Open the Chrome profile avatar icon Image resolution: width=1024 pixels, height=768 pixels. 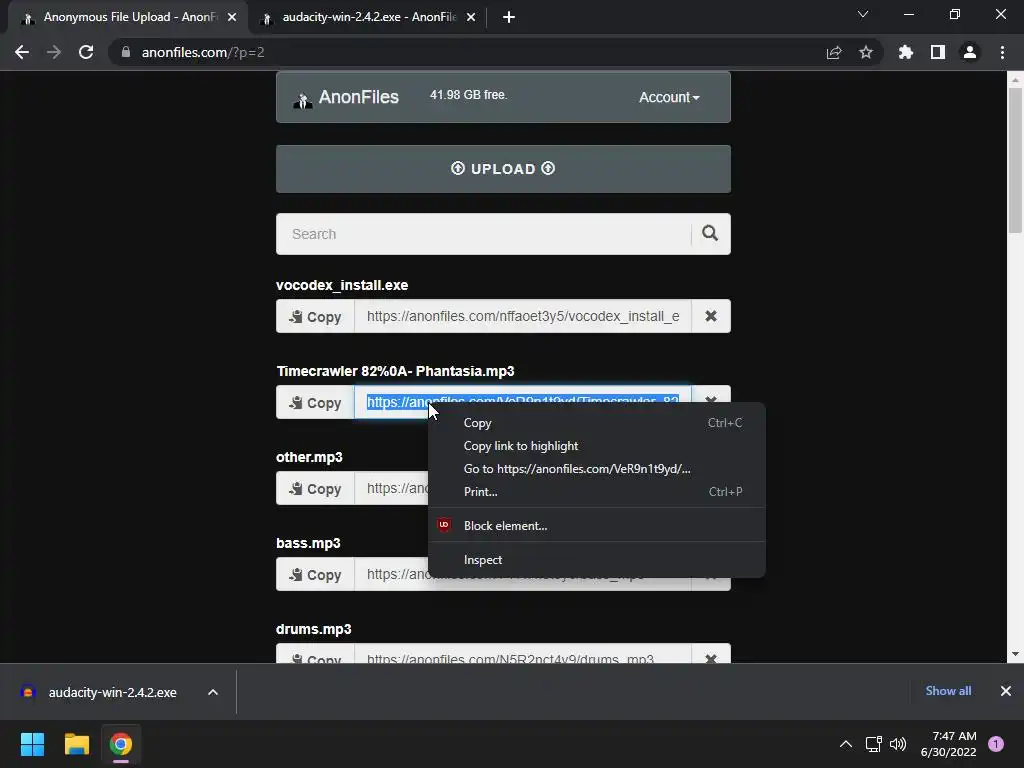point(970,52)
